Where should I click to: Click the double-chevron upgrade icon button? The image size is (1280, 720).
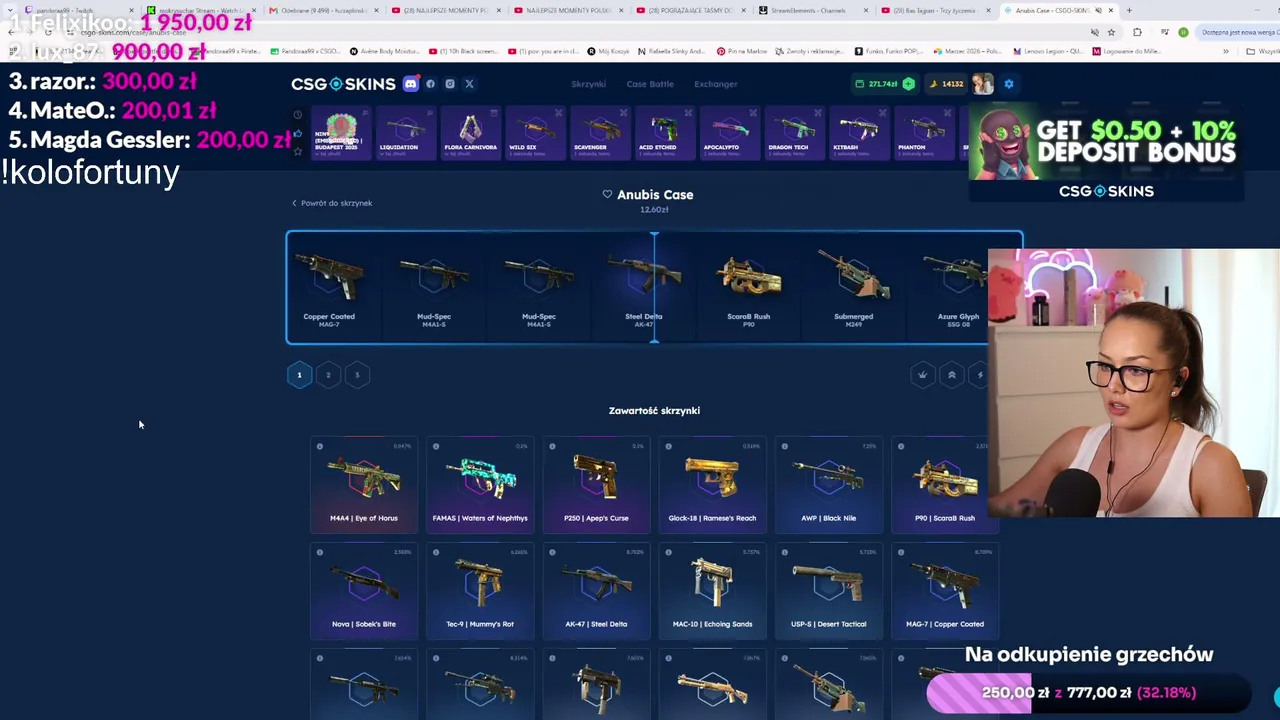[x=951, y=375]
